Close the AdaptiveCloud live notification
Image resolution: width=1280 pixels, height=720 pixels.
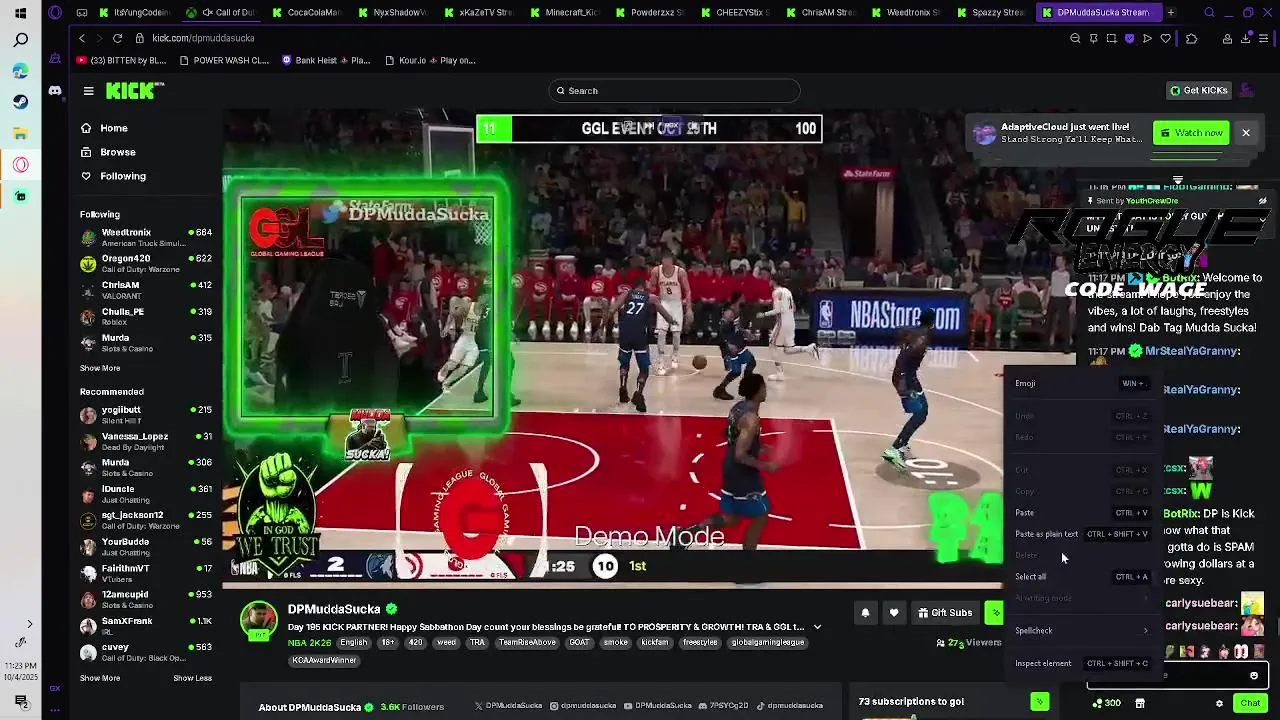coord(1246,133)
